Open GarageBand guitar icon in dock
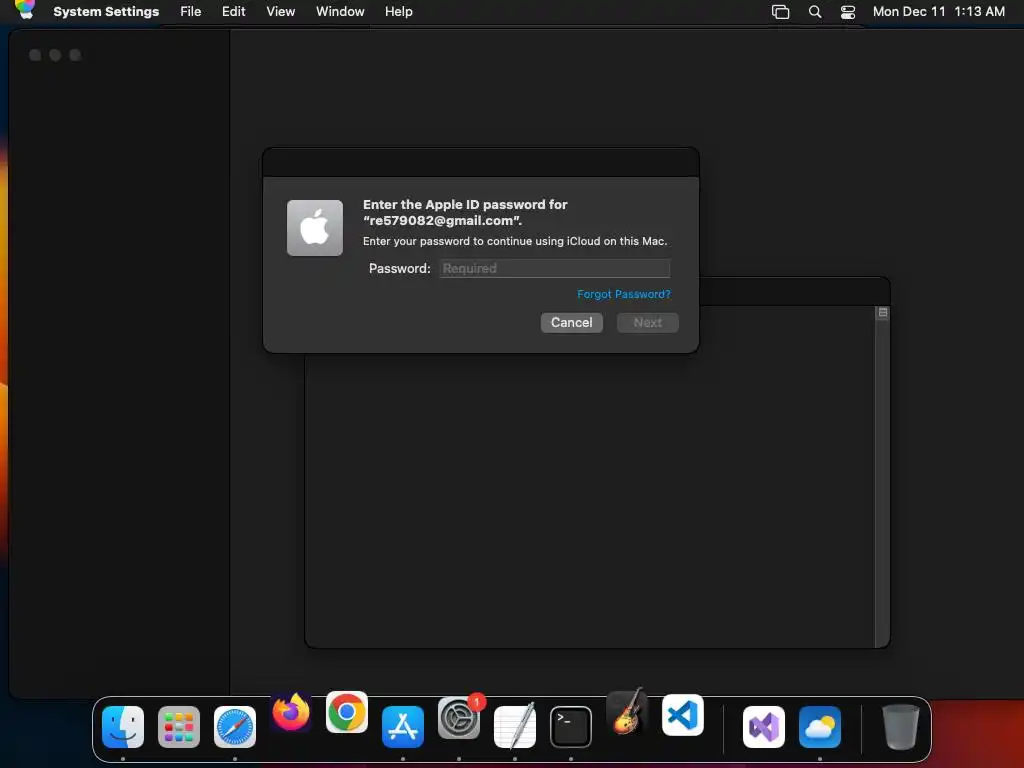Viewport: 1024px width, 768px height. (627, 711)
